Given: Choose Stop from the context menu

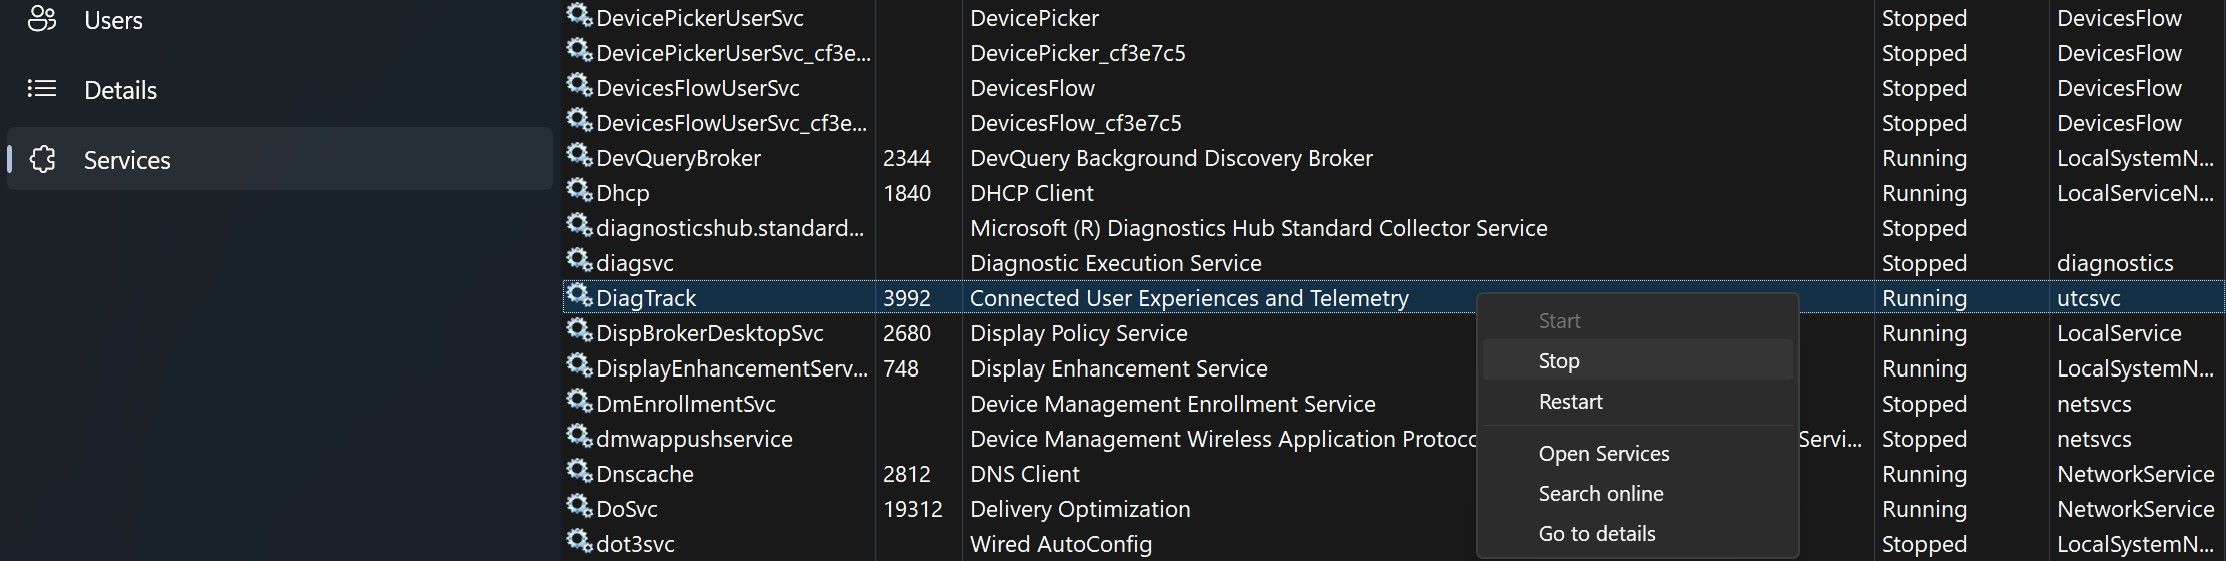Looking at the screenshot, I should click(x=1559, y=361).
